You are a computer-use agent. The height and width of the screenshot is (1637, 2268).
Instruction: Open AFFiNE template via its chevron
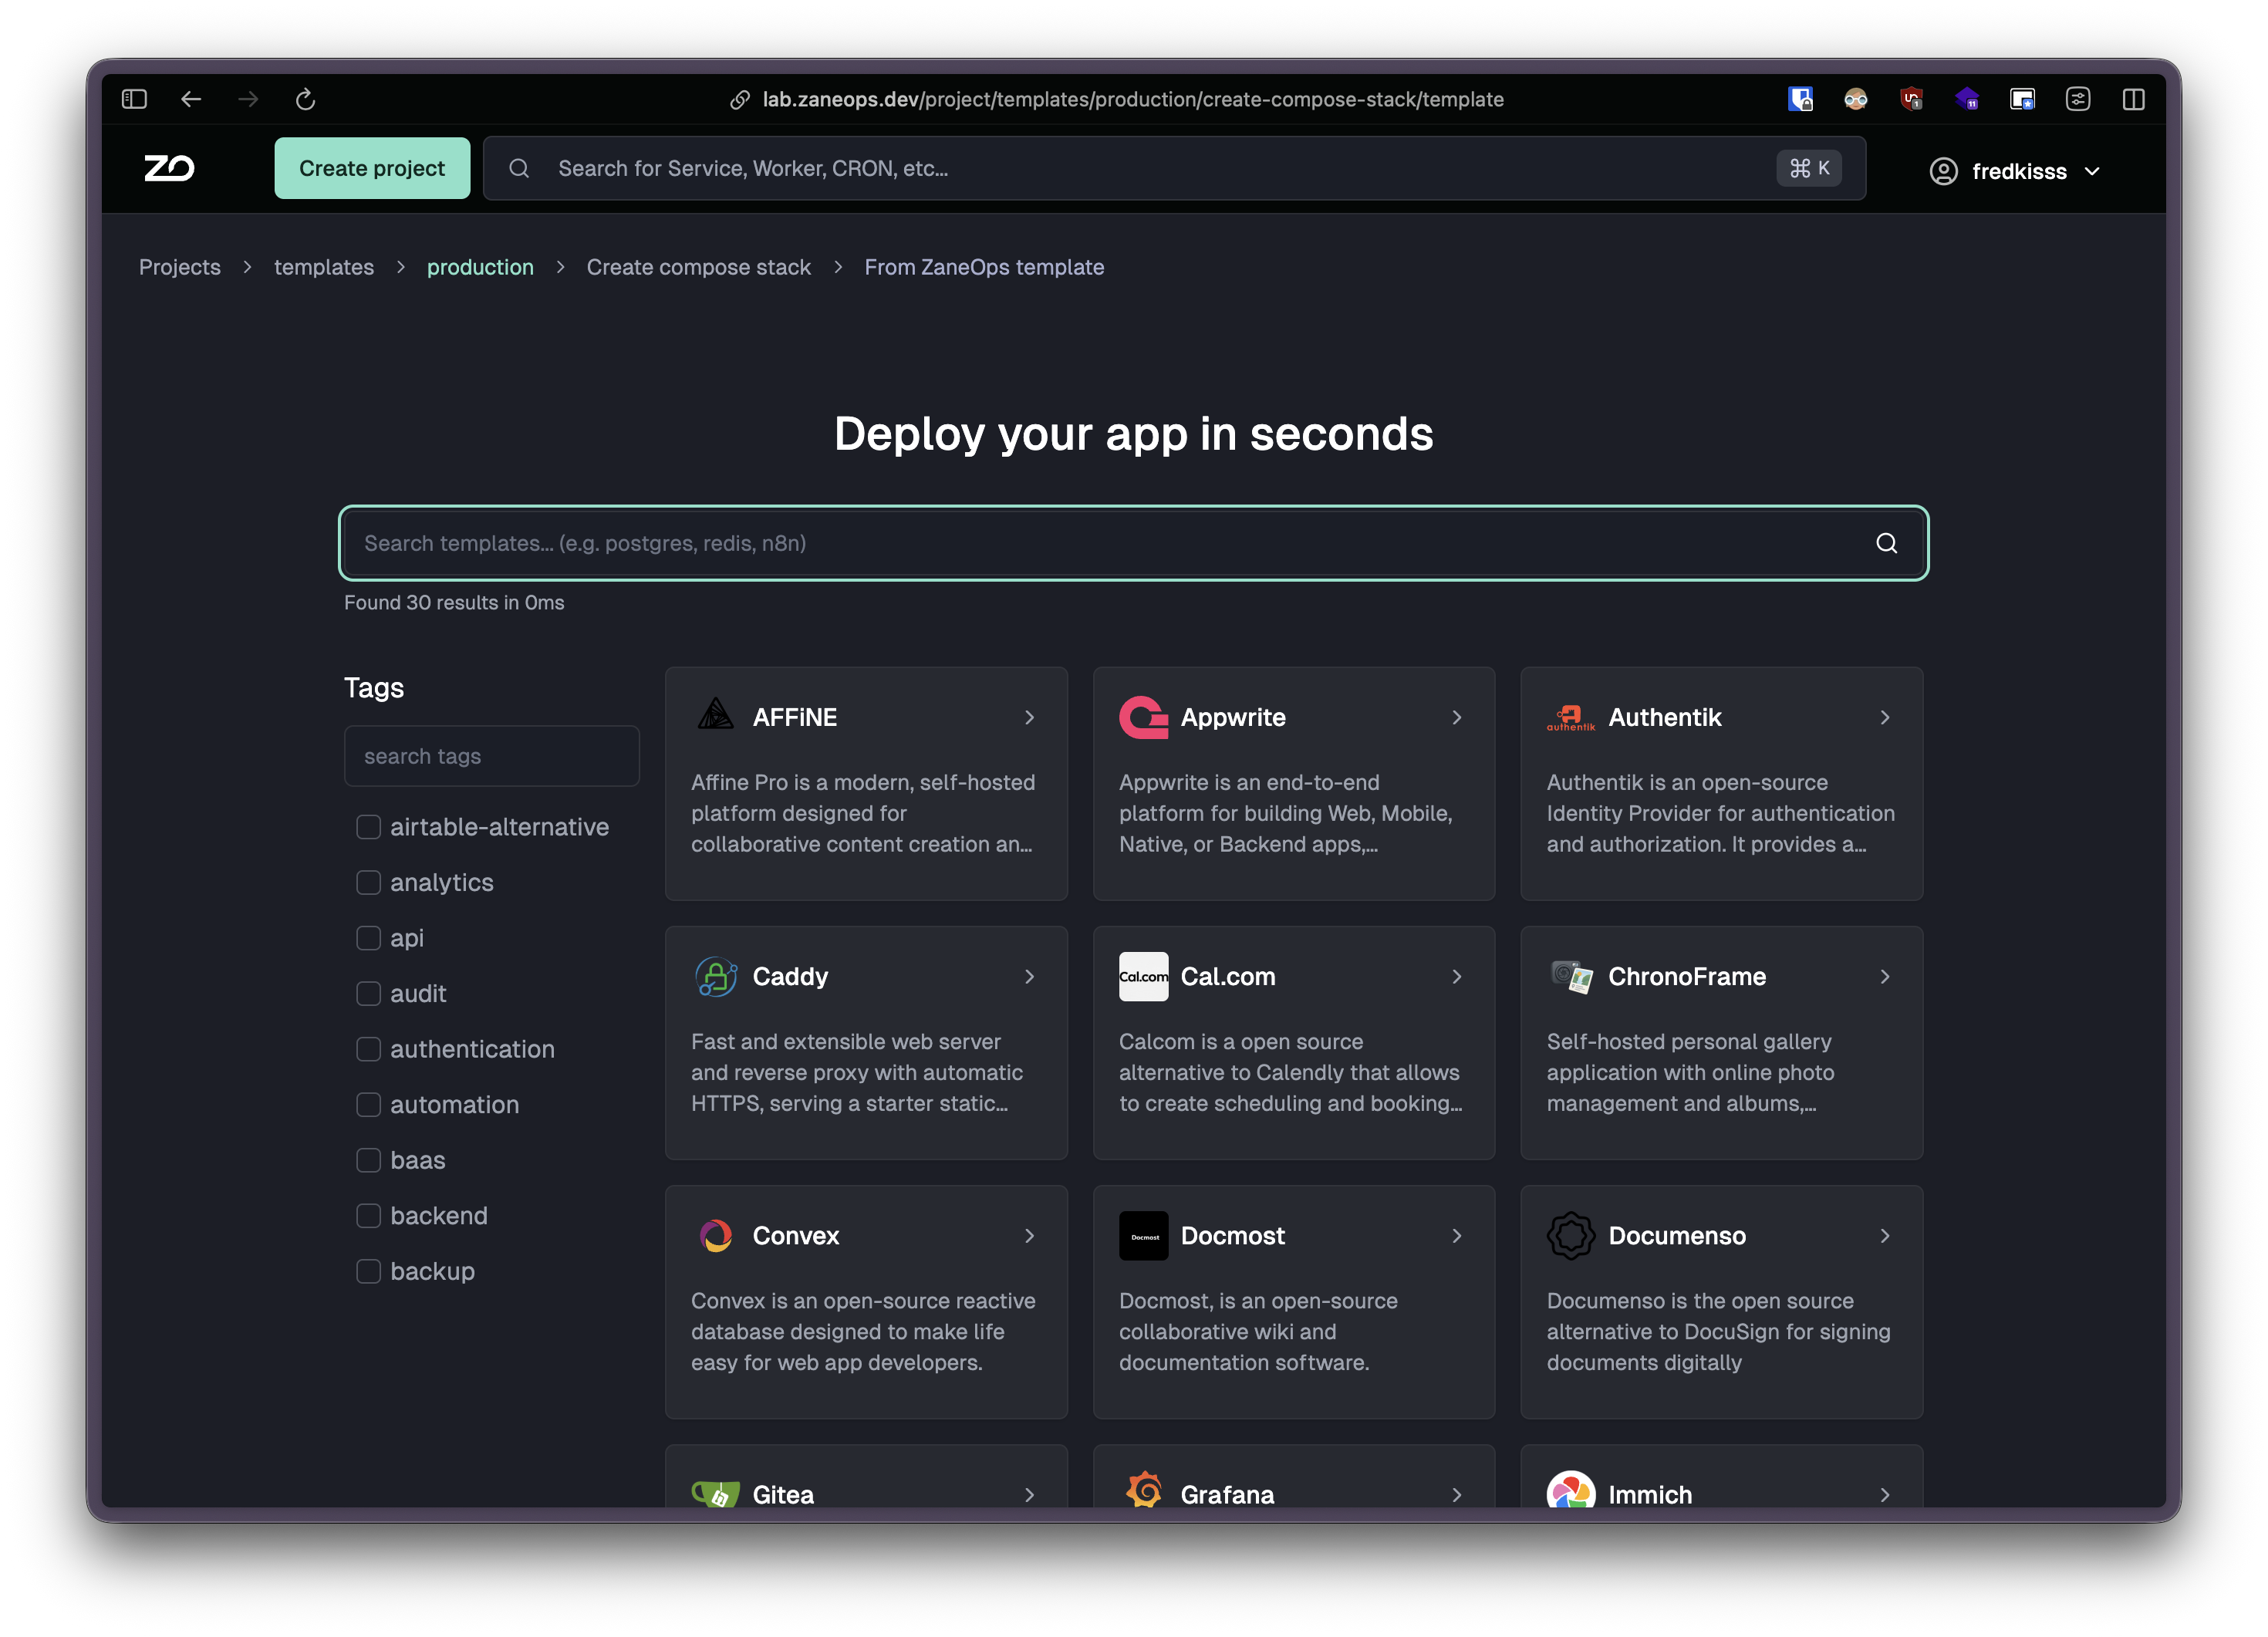coord(1029,717)
